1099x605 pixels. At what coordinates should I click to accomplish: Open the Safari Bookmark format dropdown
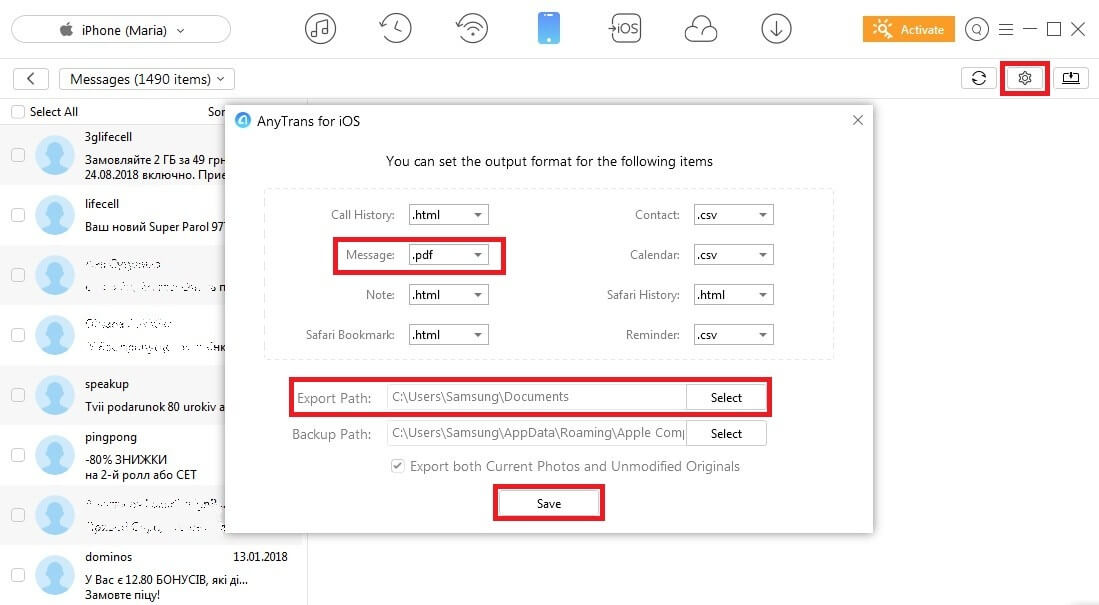tap(449, 334)
